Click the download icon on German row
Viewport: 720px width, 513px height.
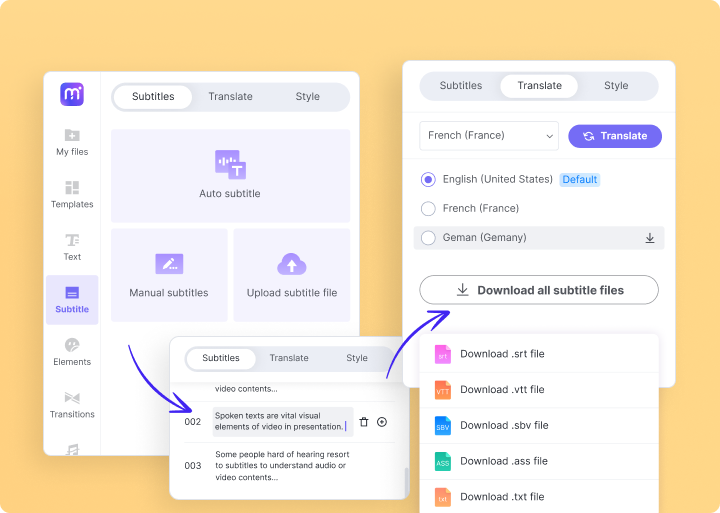[649, 238]
